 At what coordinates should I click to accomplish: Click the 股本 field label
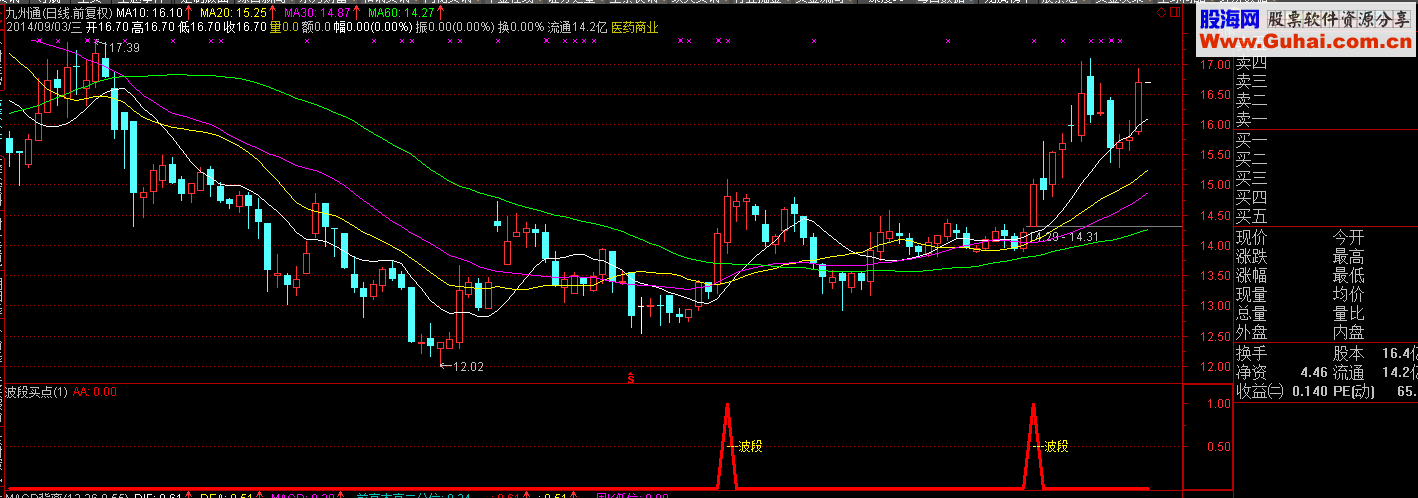point(1348,354)
